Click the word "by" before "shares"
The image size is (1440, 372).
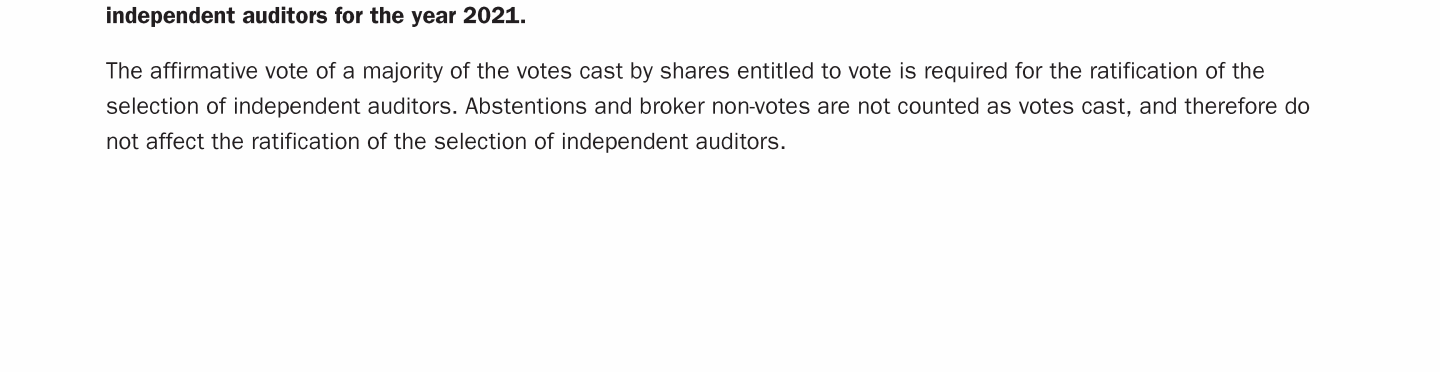[641, 72]
